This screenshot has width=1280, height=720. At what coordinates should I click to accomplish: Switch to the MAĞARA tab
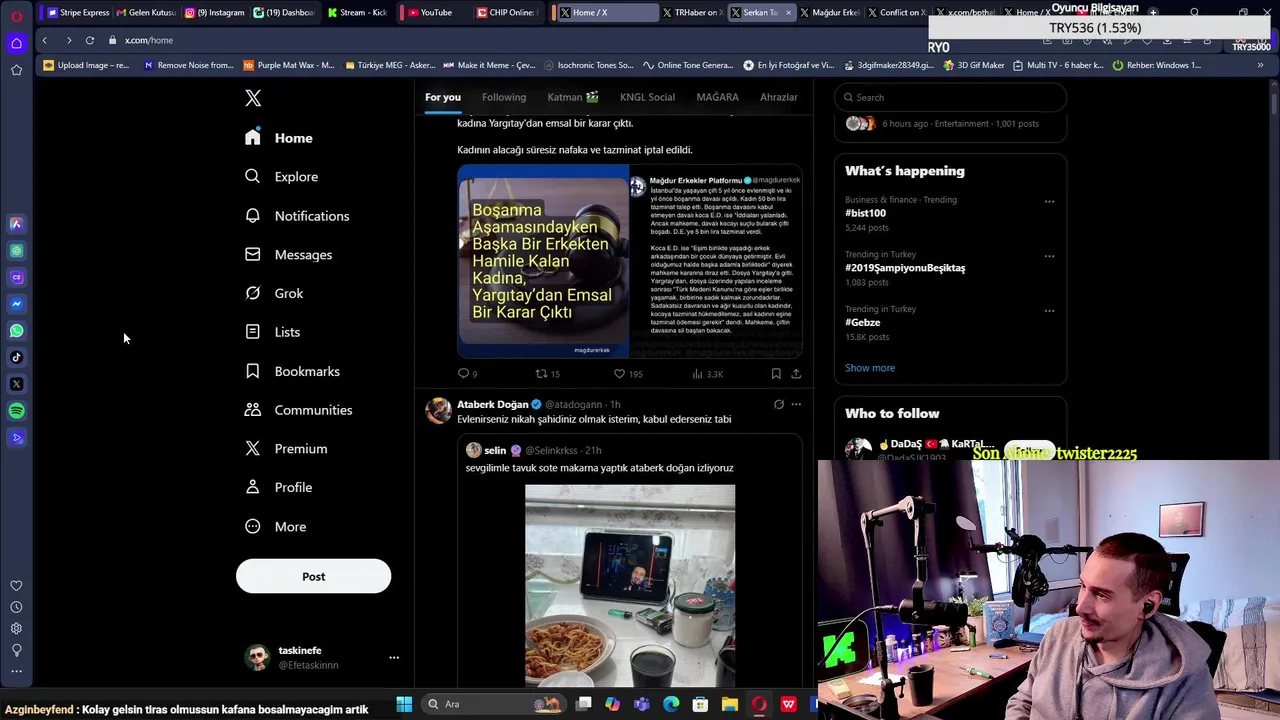(717, 97)
